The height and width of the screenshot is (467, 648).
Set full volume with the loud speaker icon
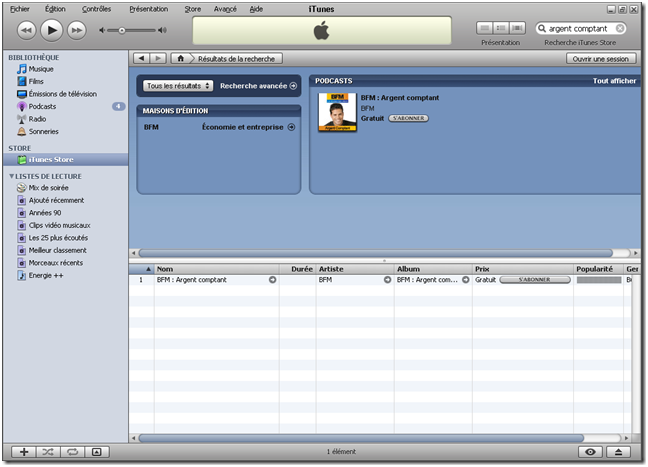[x=162, y=30]
